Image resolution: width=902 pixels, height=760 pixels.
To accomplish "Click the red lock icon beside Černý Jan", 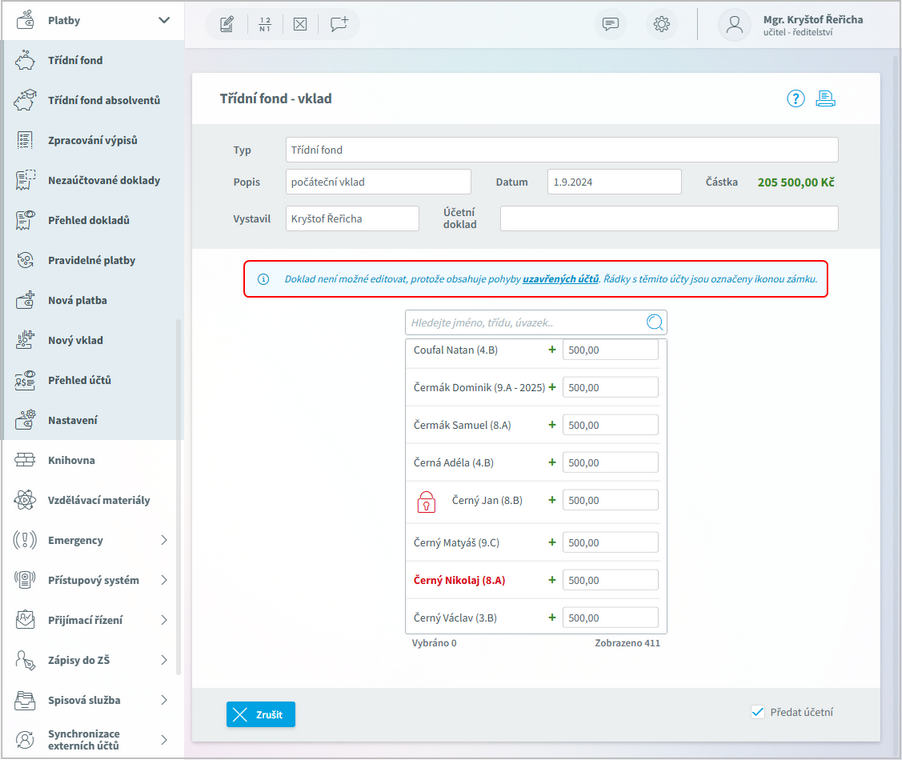I will click(x=427, y=501).
